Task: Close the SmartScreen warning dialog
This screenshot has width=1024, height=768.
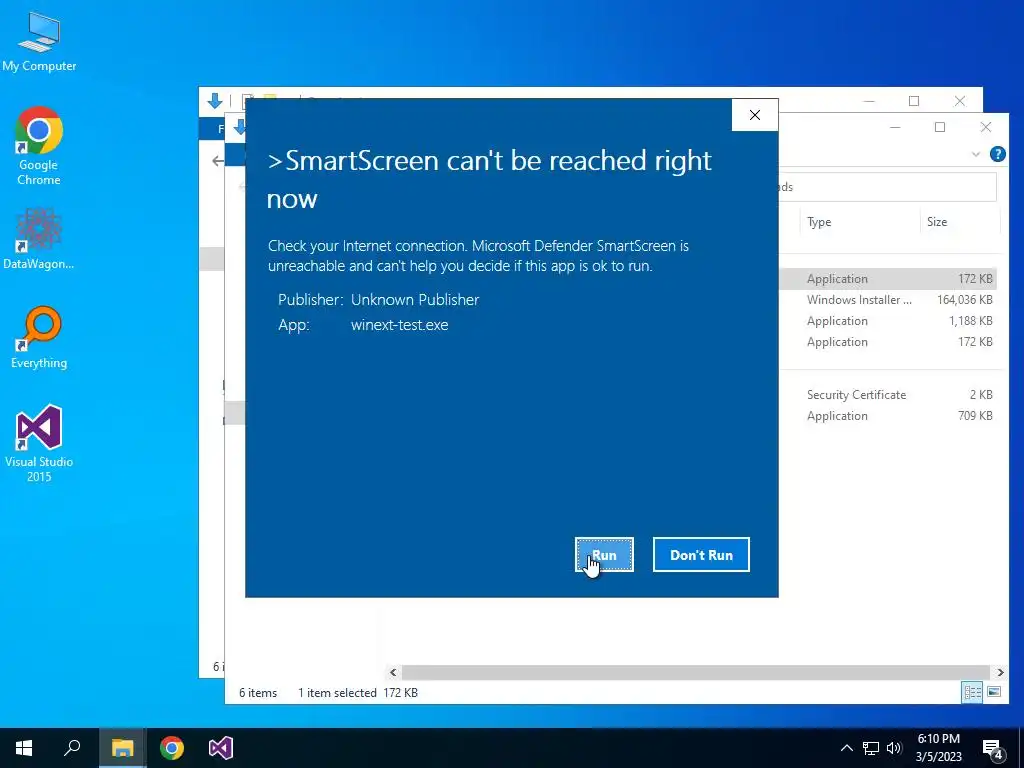Action: pos(755,115)
